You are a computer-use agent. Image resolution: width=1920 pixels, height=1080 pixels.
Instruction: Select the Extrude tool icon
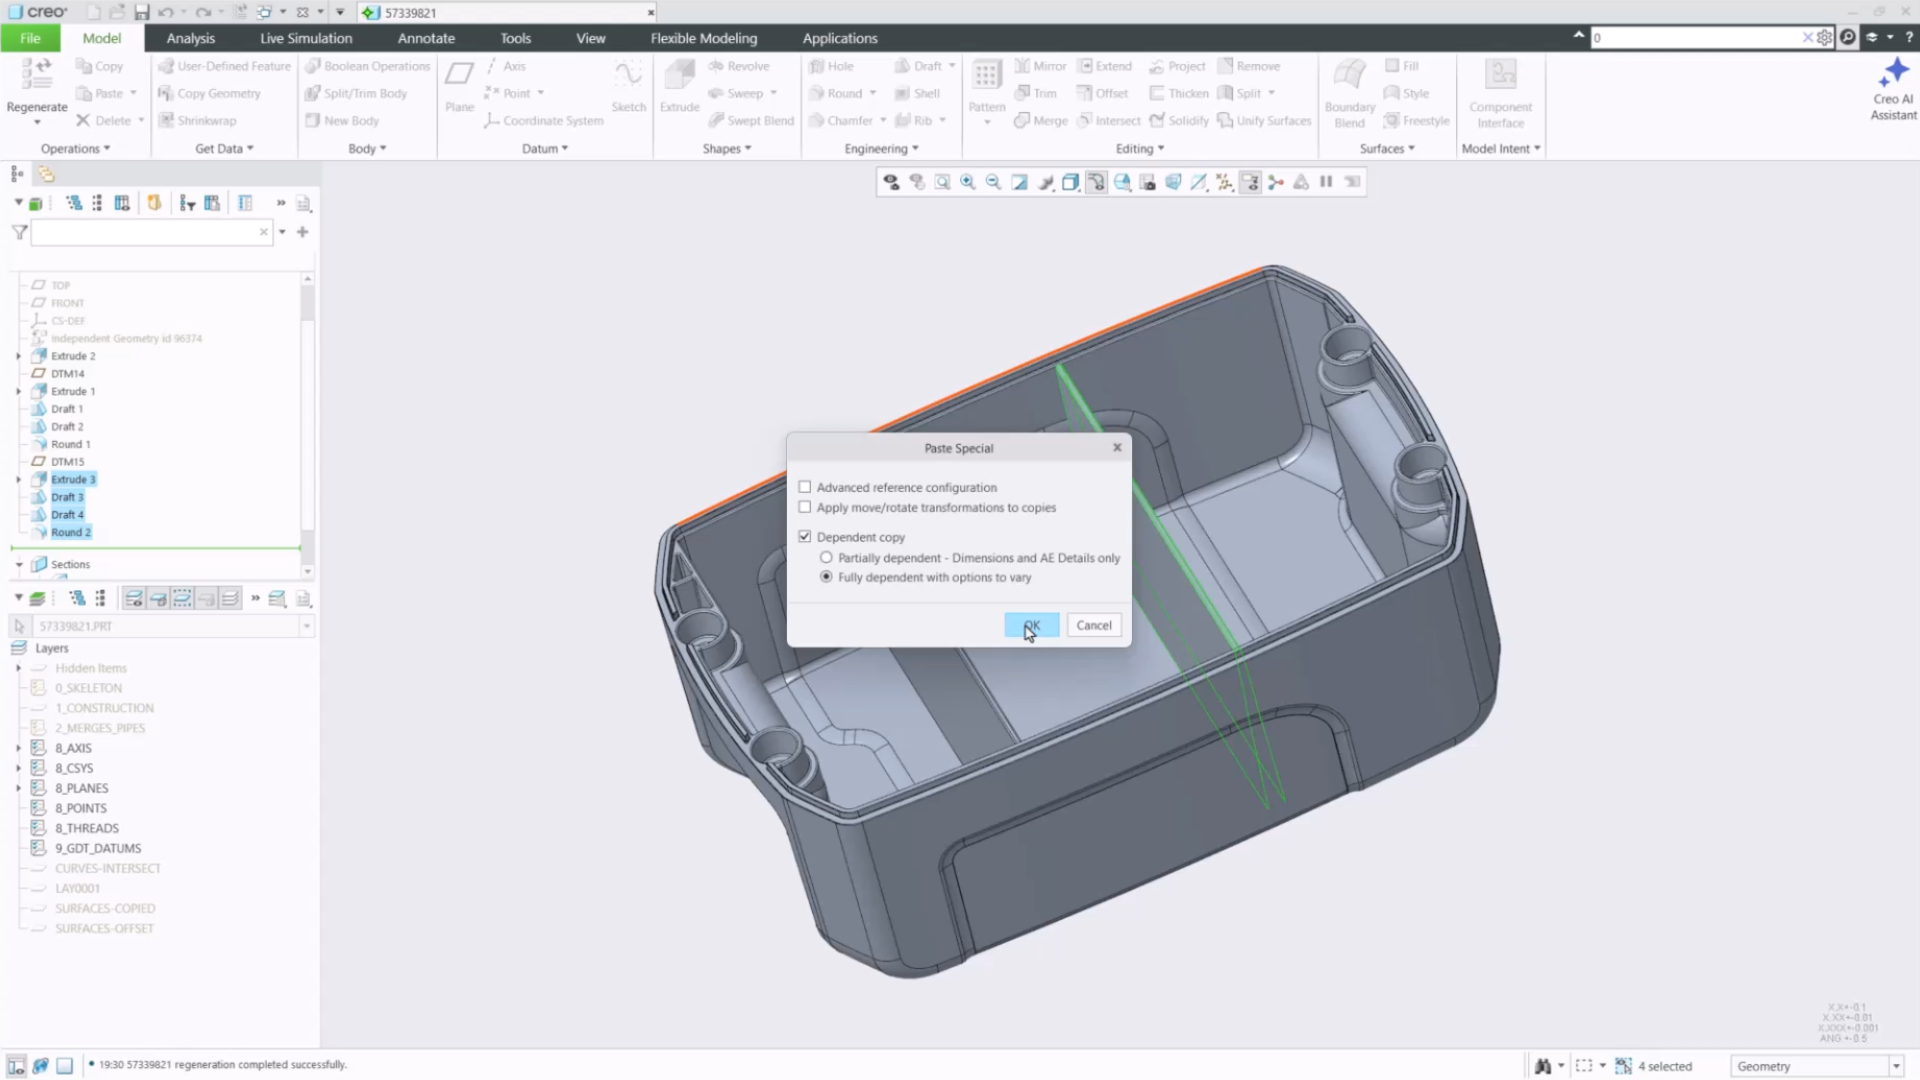679,76
